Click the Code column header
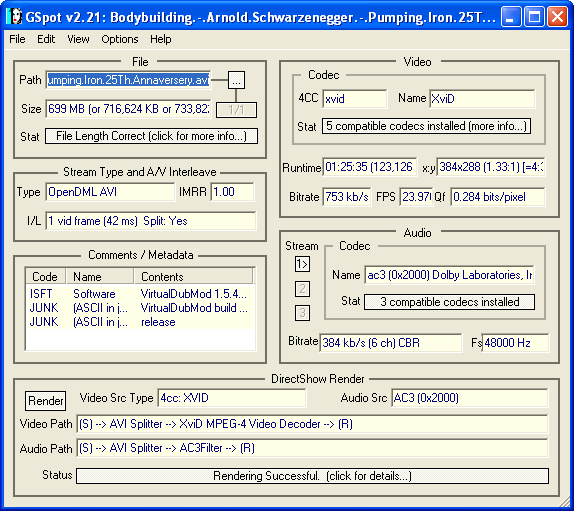574x511 pixels. click(46, 276)
